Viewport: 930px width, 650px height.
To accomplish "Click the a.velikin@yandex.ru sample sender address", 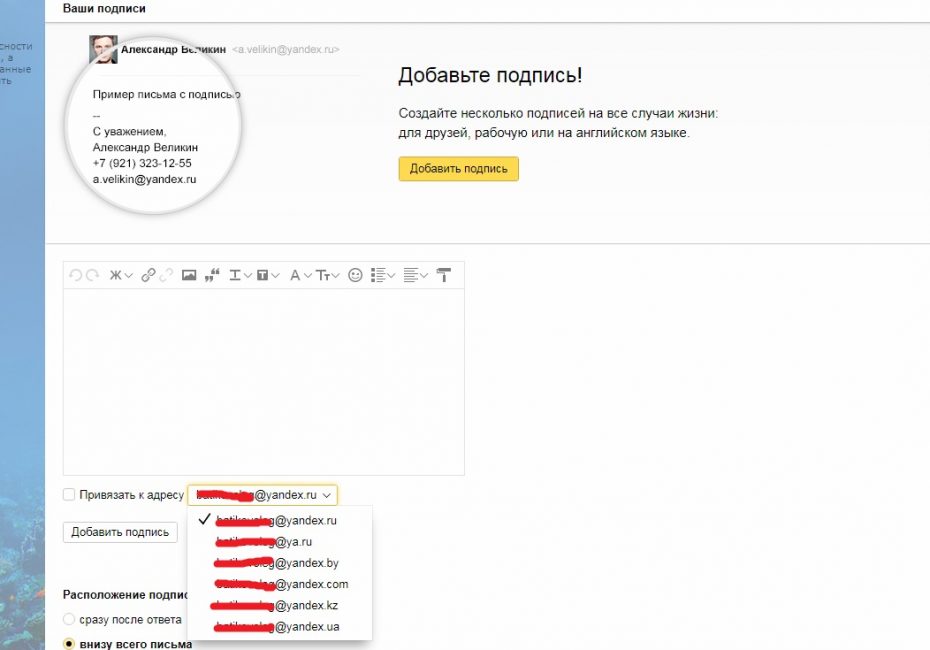I will [x=286, y=50].
